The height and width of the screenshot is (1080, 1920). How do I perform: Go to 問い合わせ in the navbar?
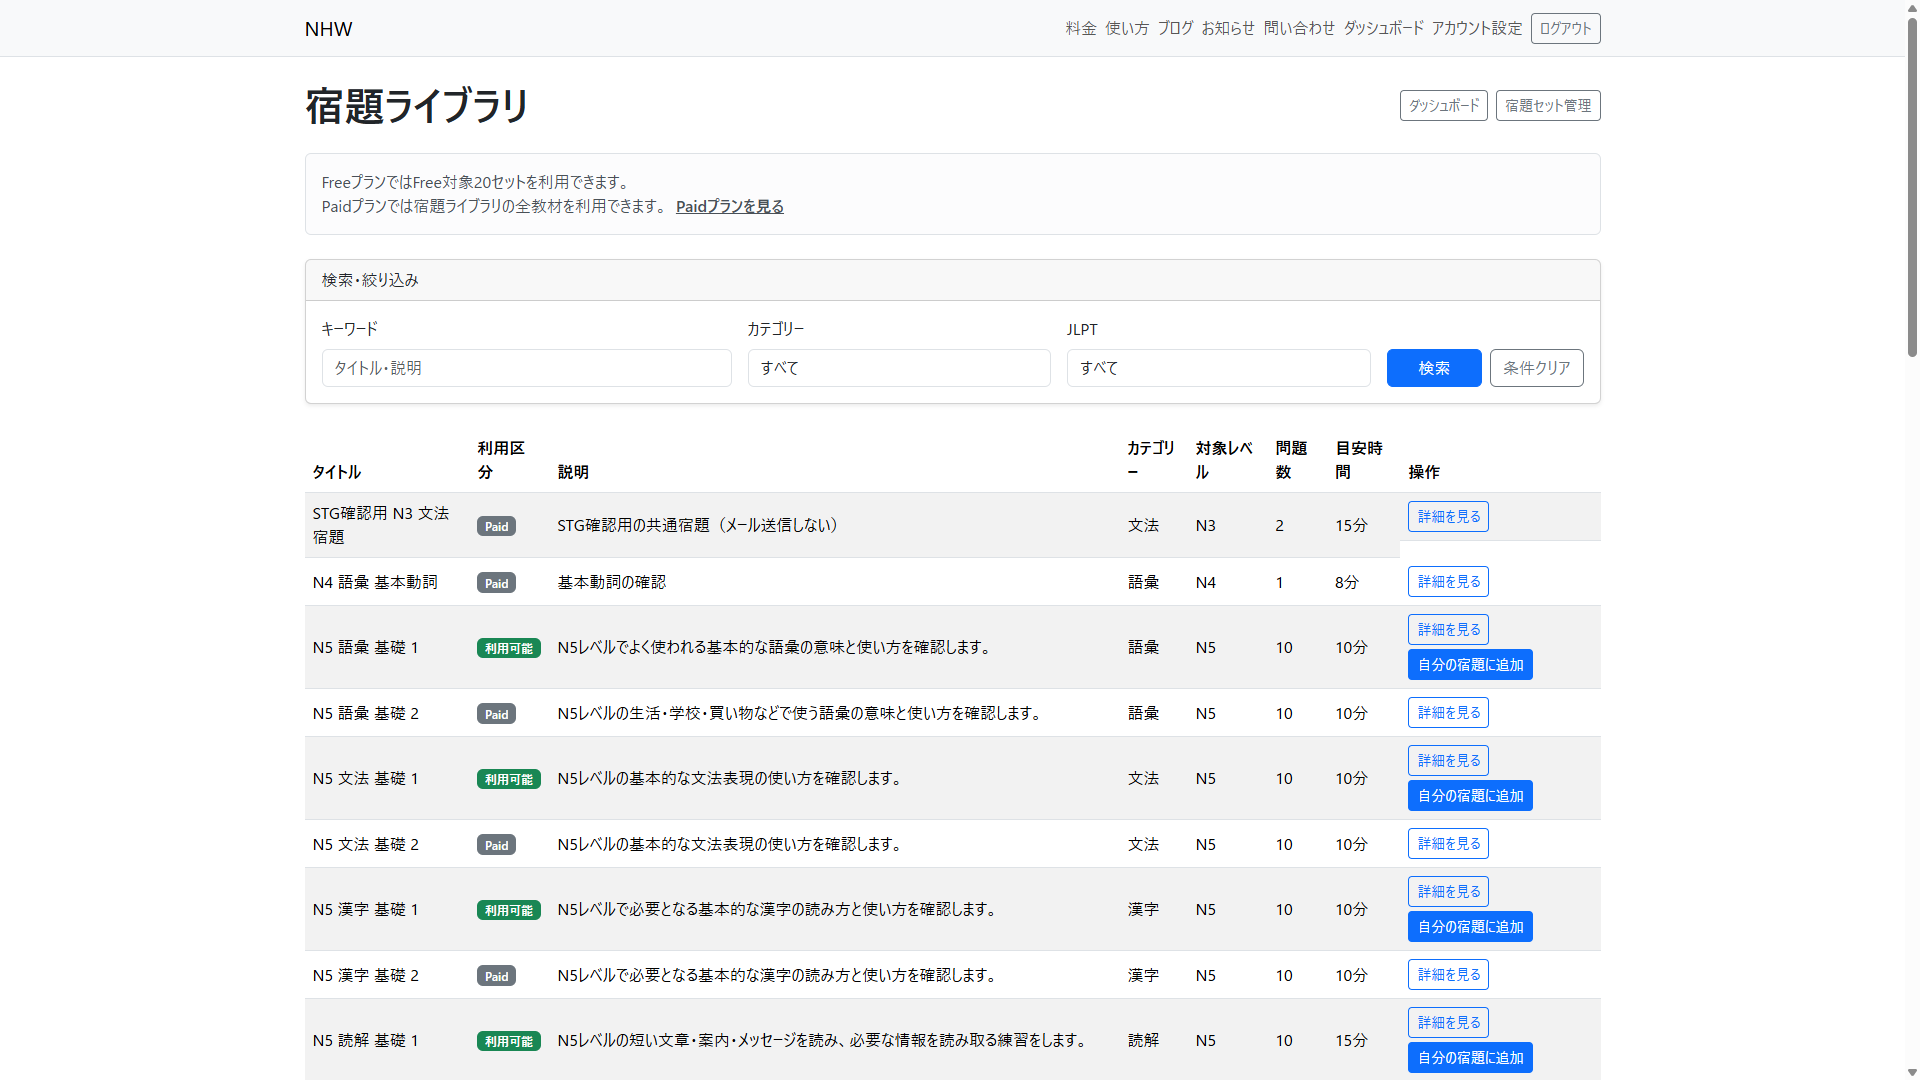[1299, 28]
